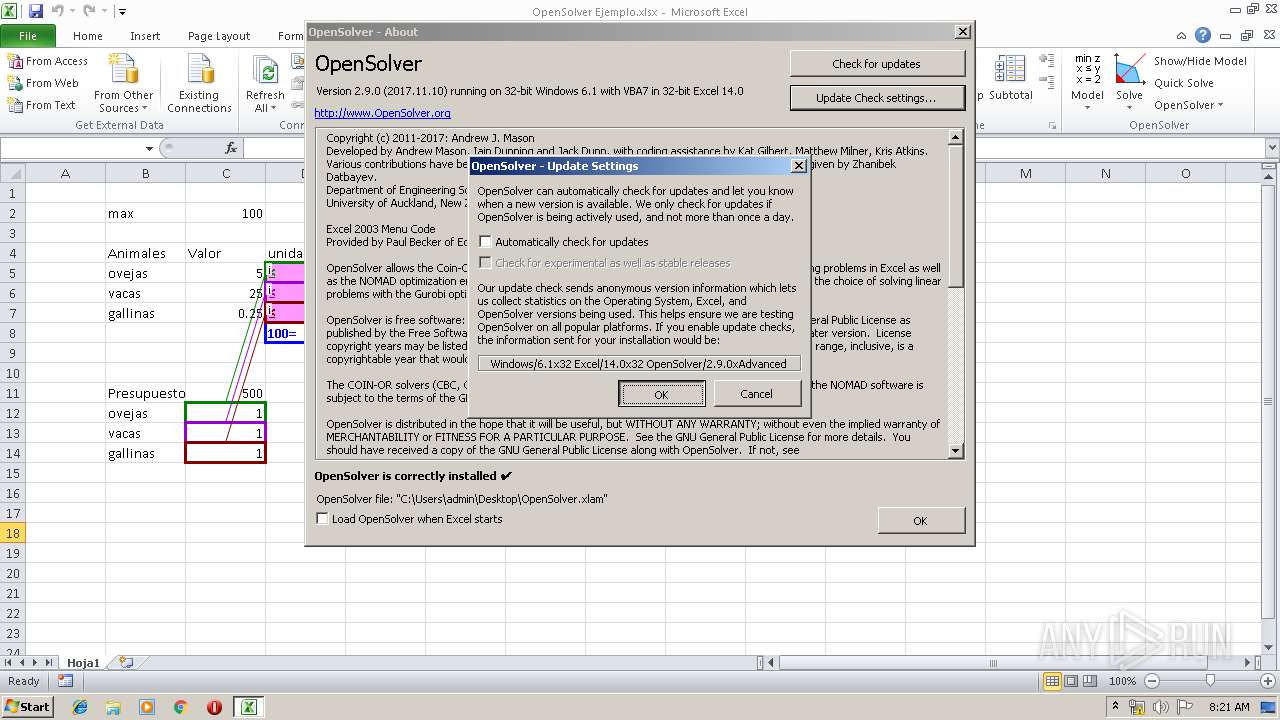Open the Outline group dialog launcher
Viewport: 1280px width, 720px height.
[x=1052, y=125]
